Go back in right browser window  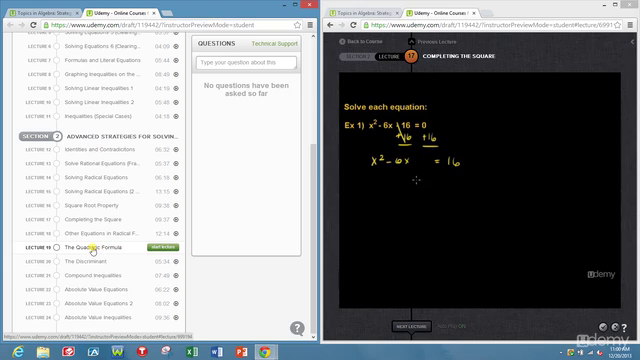[330, 25]
